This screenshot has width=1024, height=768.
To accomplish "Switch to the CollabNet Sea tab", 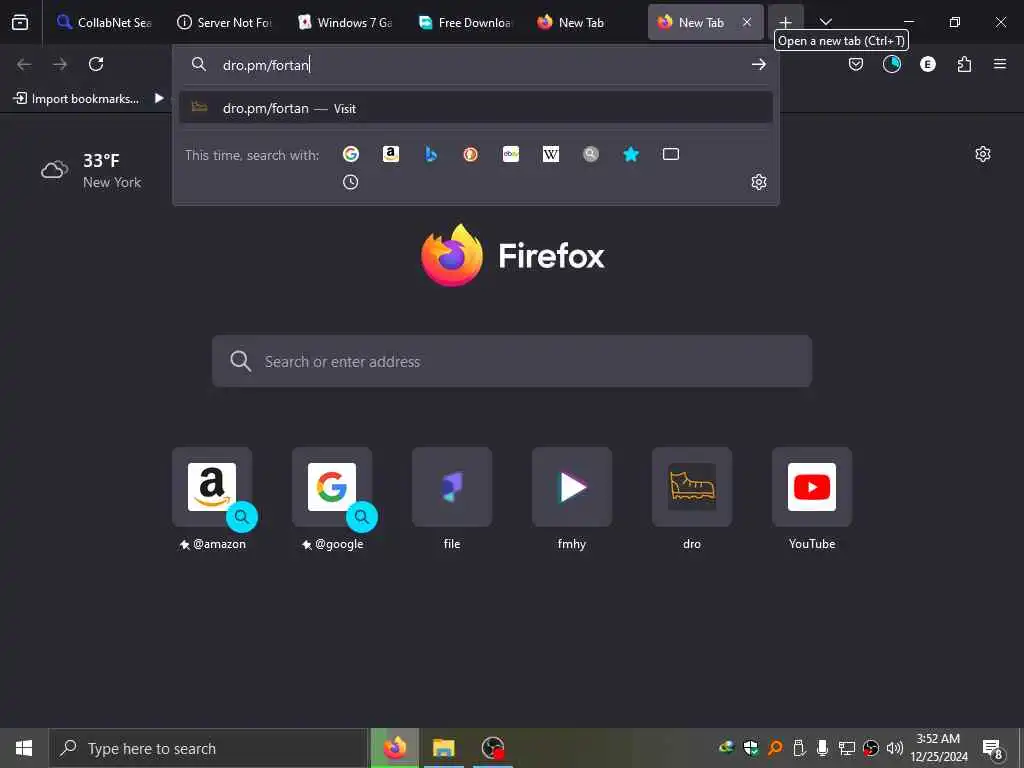I will click(x=104, y=22).
